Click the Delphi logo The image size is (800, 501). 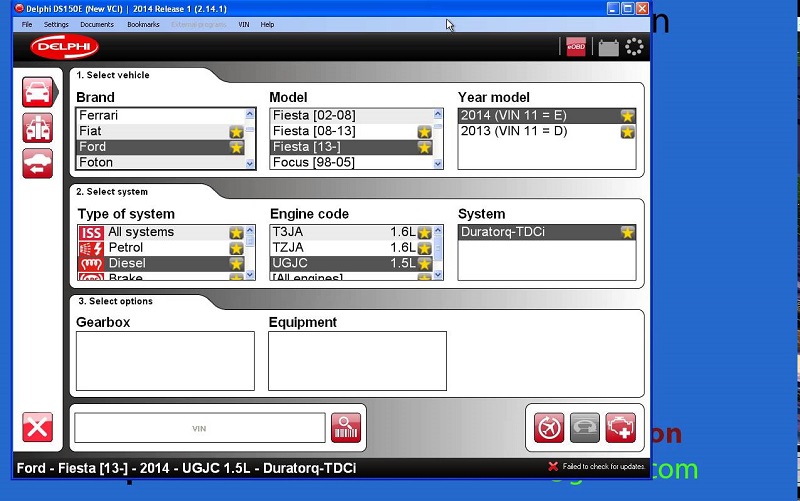tap(64, 47)
